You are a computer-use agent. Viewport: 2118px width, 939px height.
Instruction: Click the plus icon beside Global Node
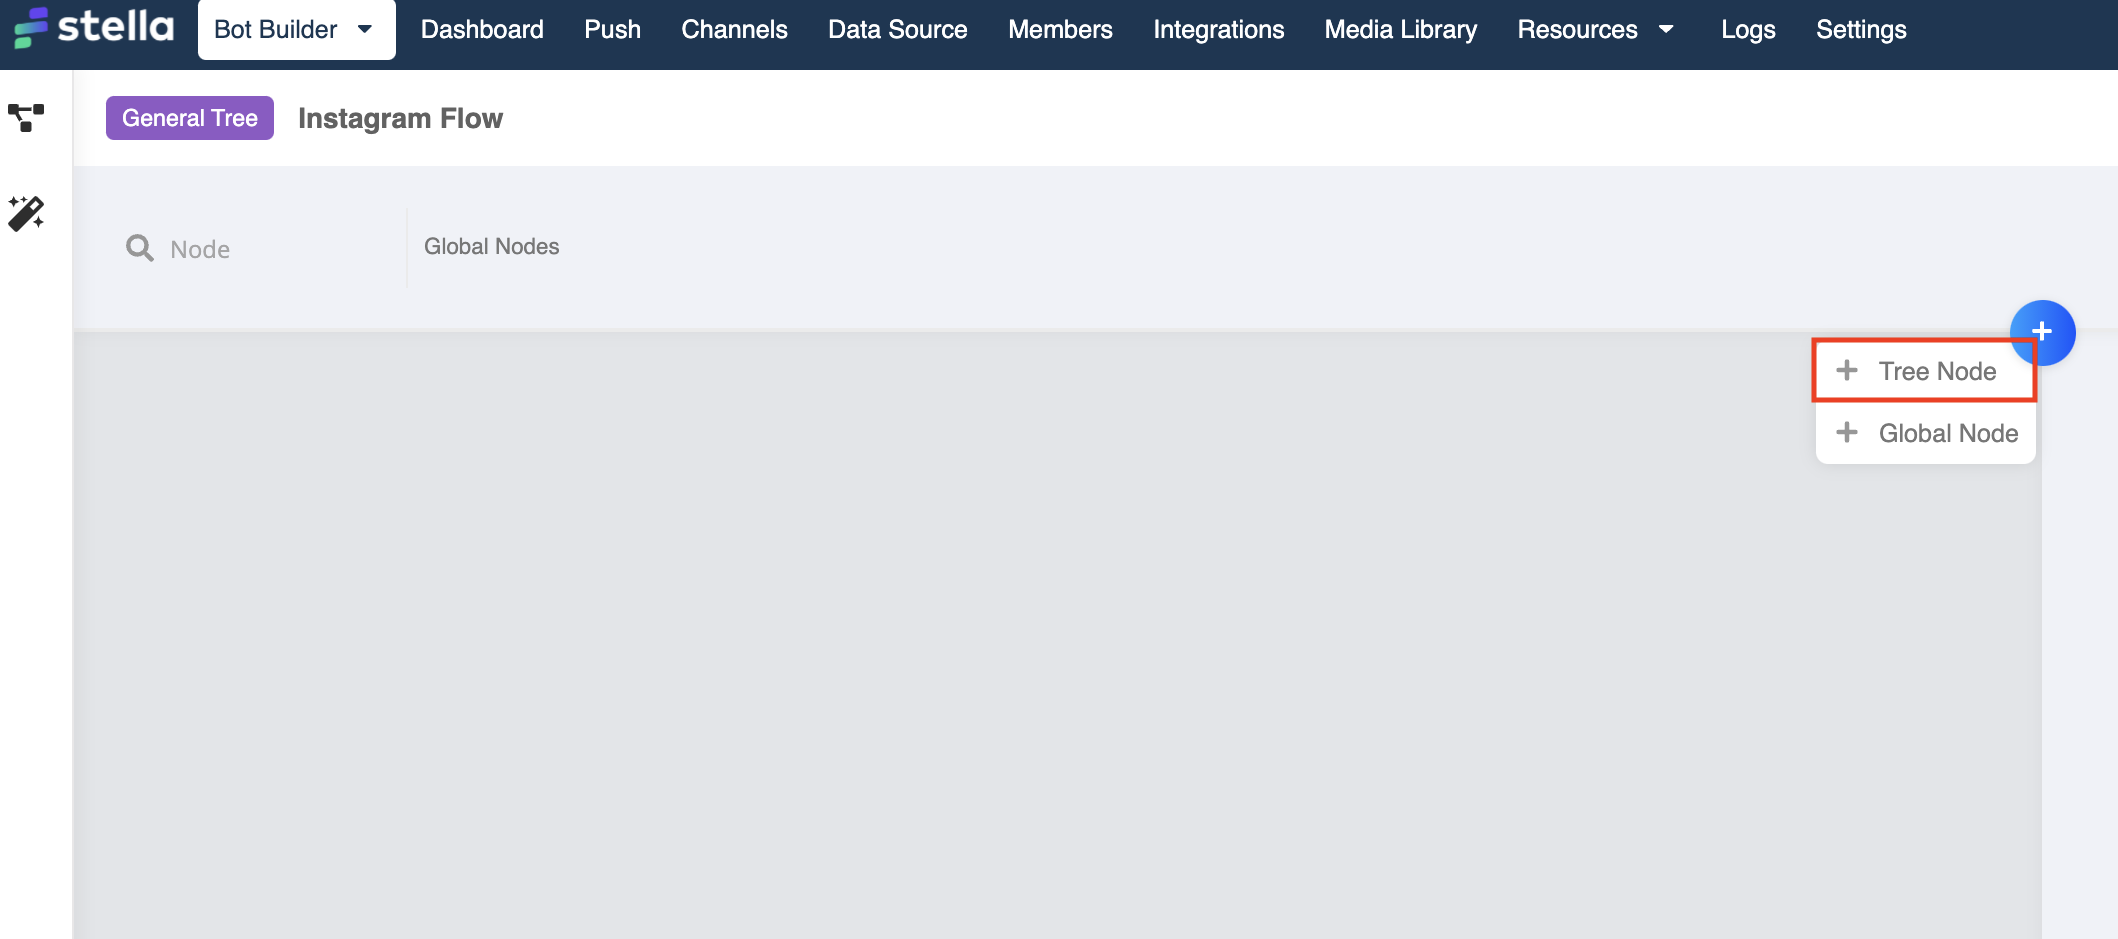tap(1847, 432)
